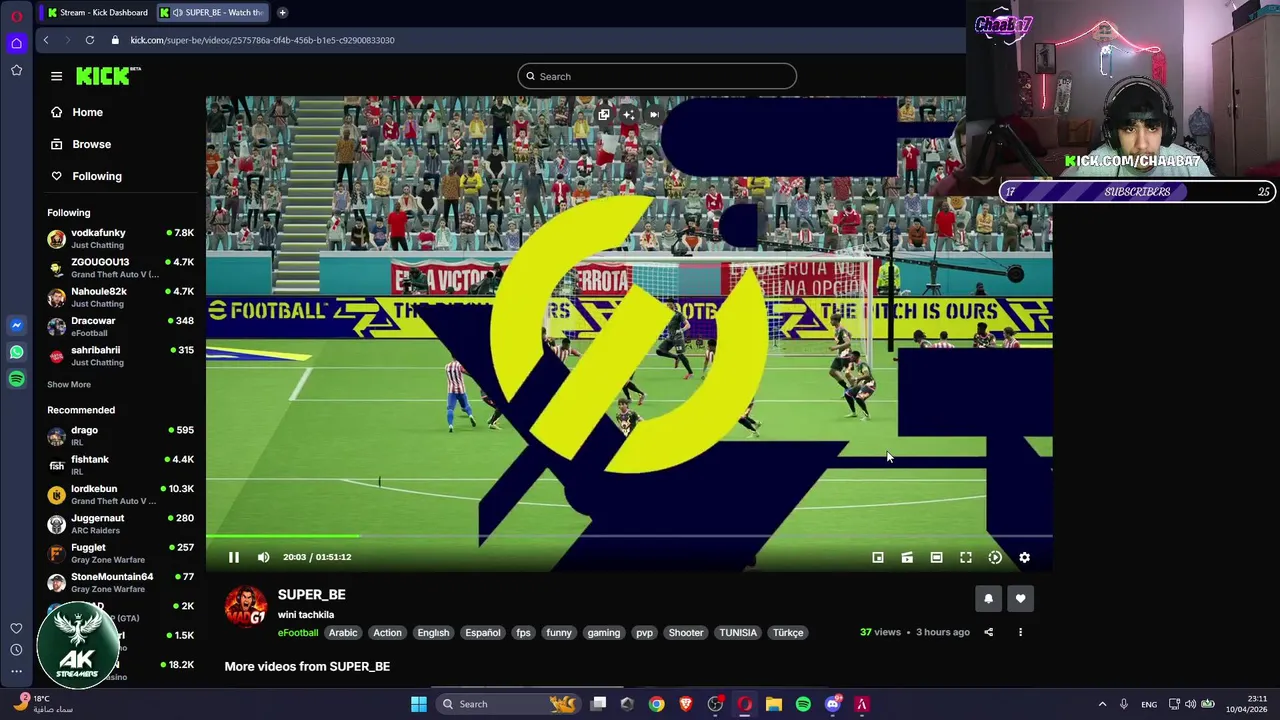Open Browse in Kick sidebar
Viewport: 1280px width, 720px height.
pos(91,144)
